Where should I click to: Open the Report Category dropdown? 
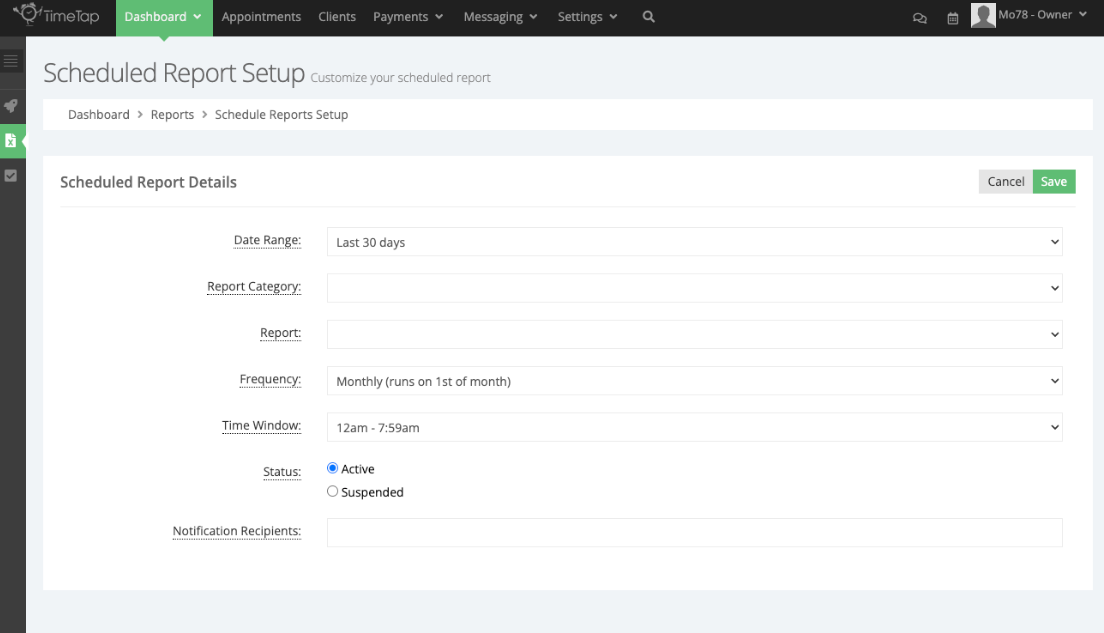(x=693, y=288)
